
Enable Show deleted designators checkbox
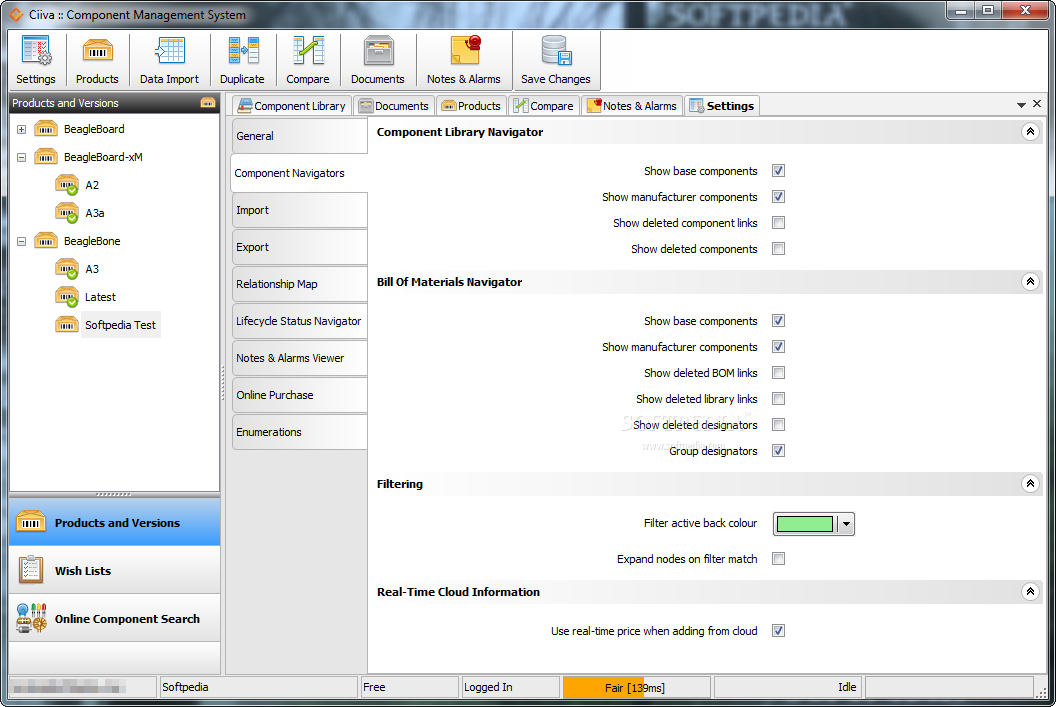779,425
